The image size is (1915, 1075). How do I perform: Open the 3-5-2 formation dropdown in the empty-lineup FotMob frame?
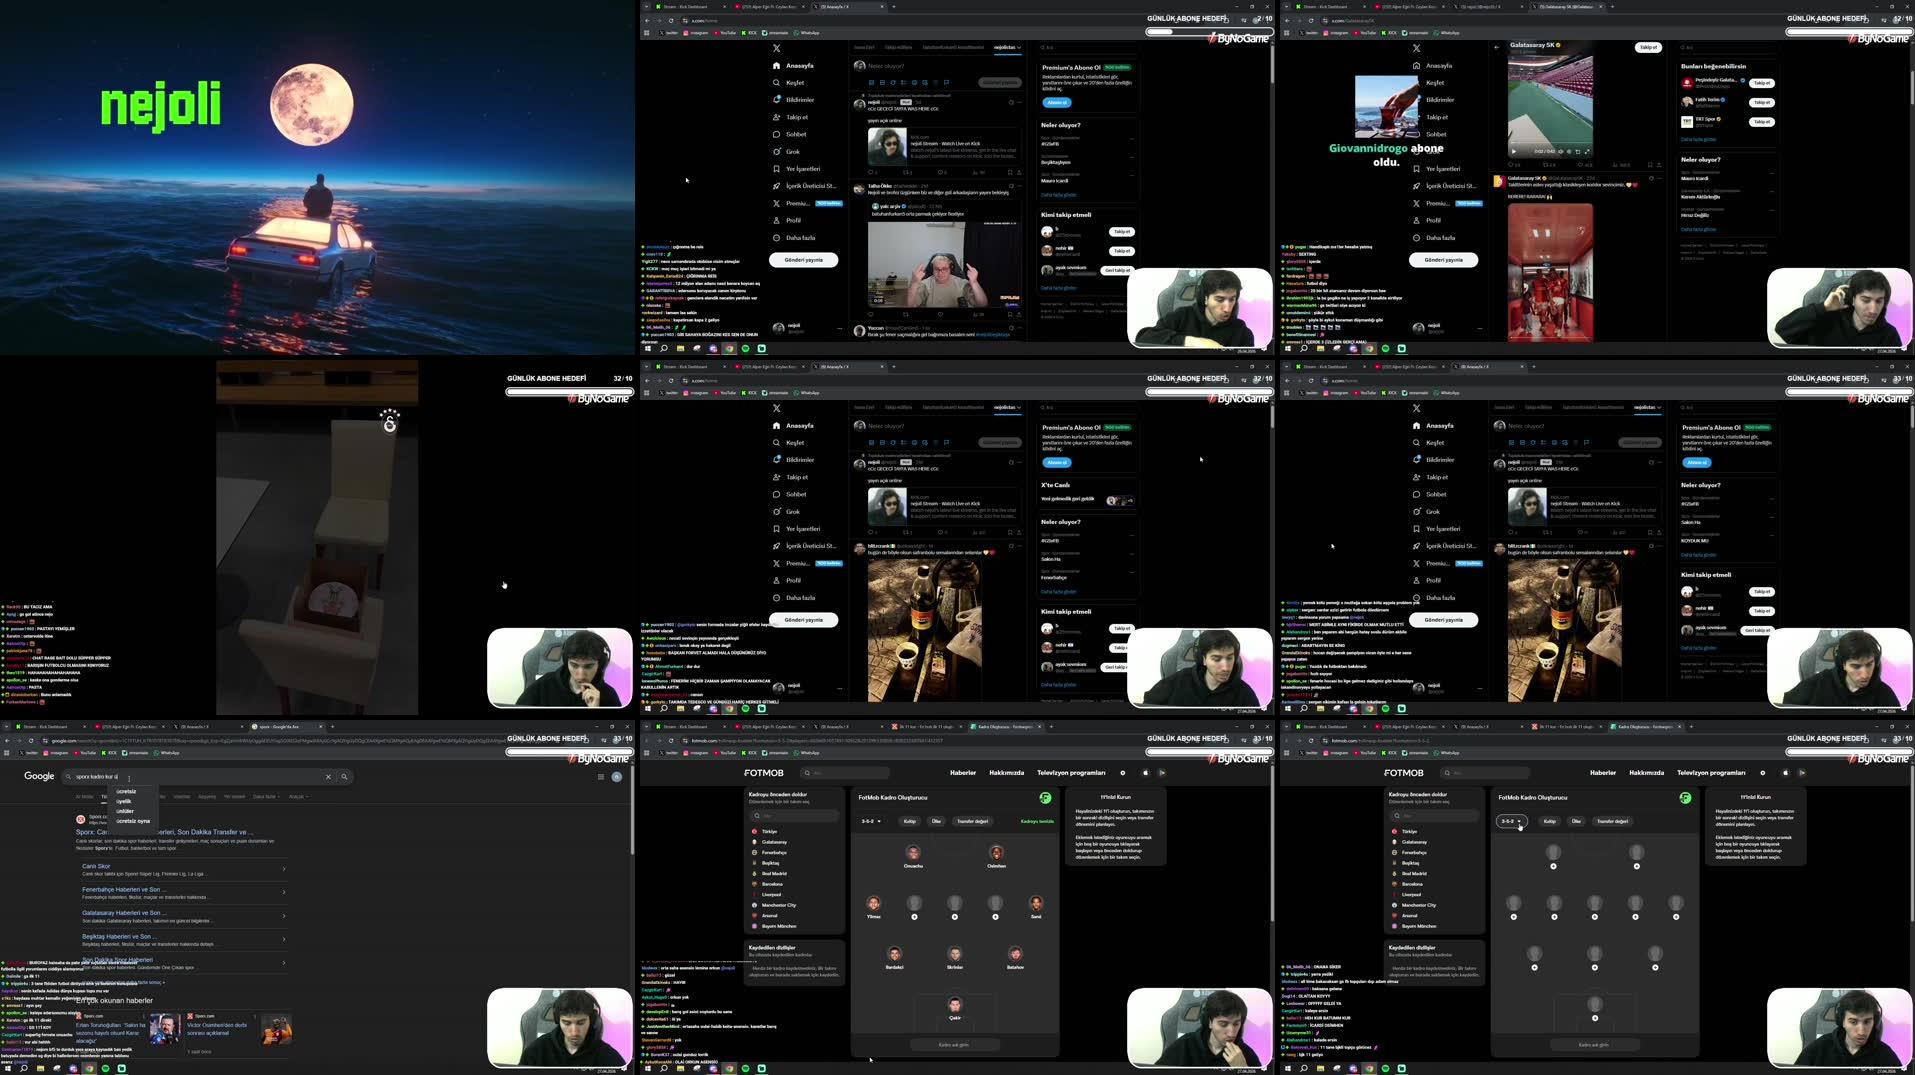tap(1511, 822)
